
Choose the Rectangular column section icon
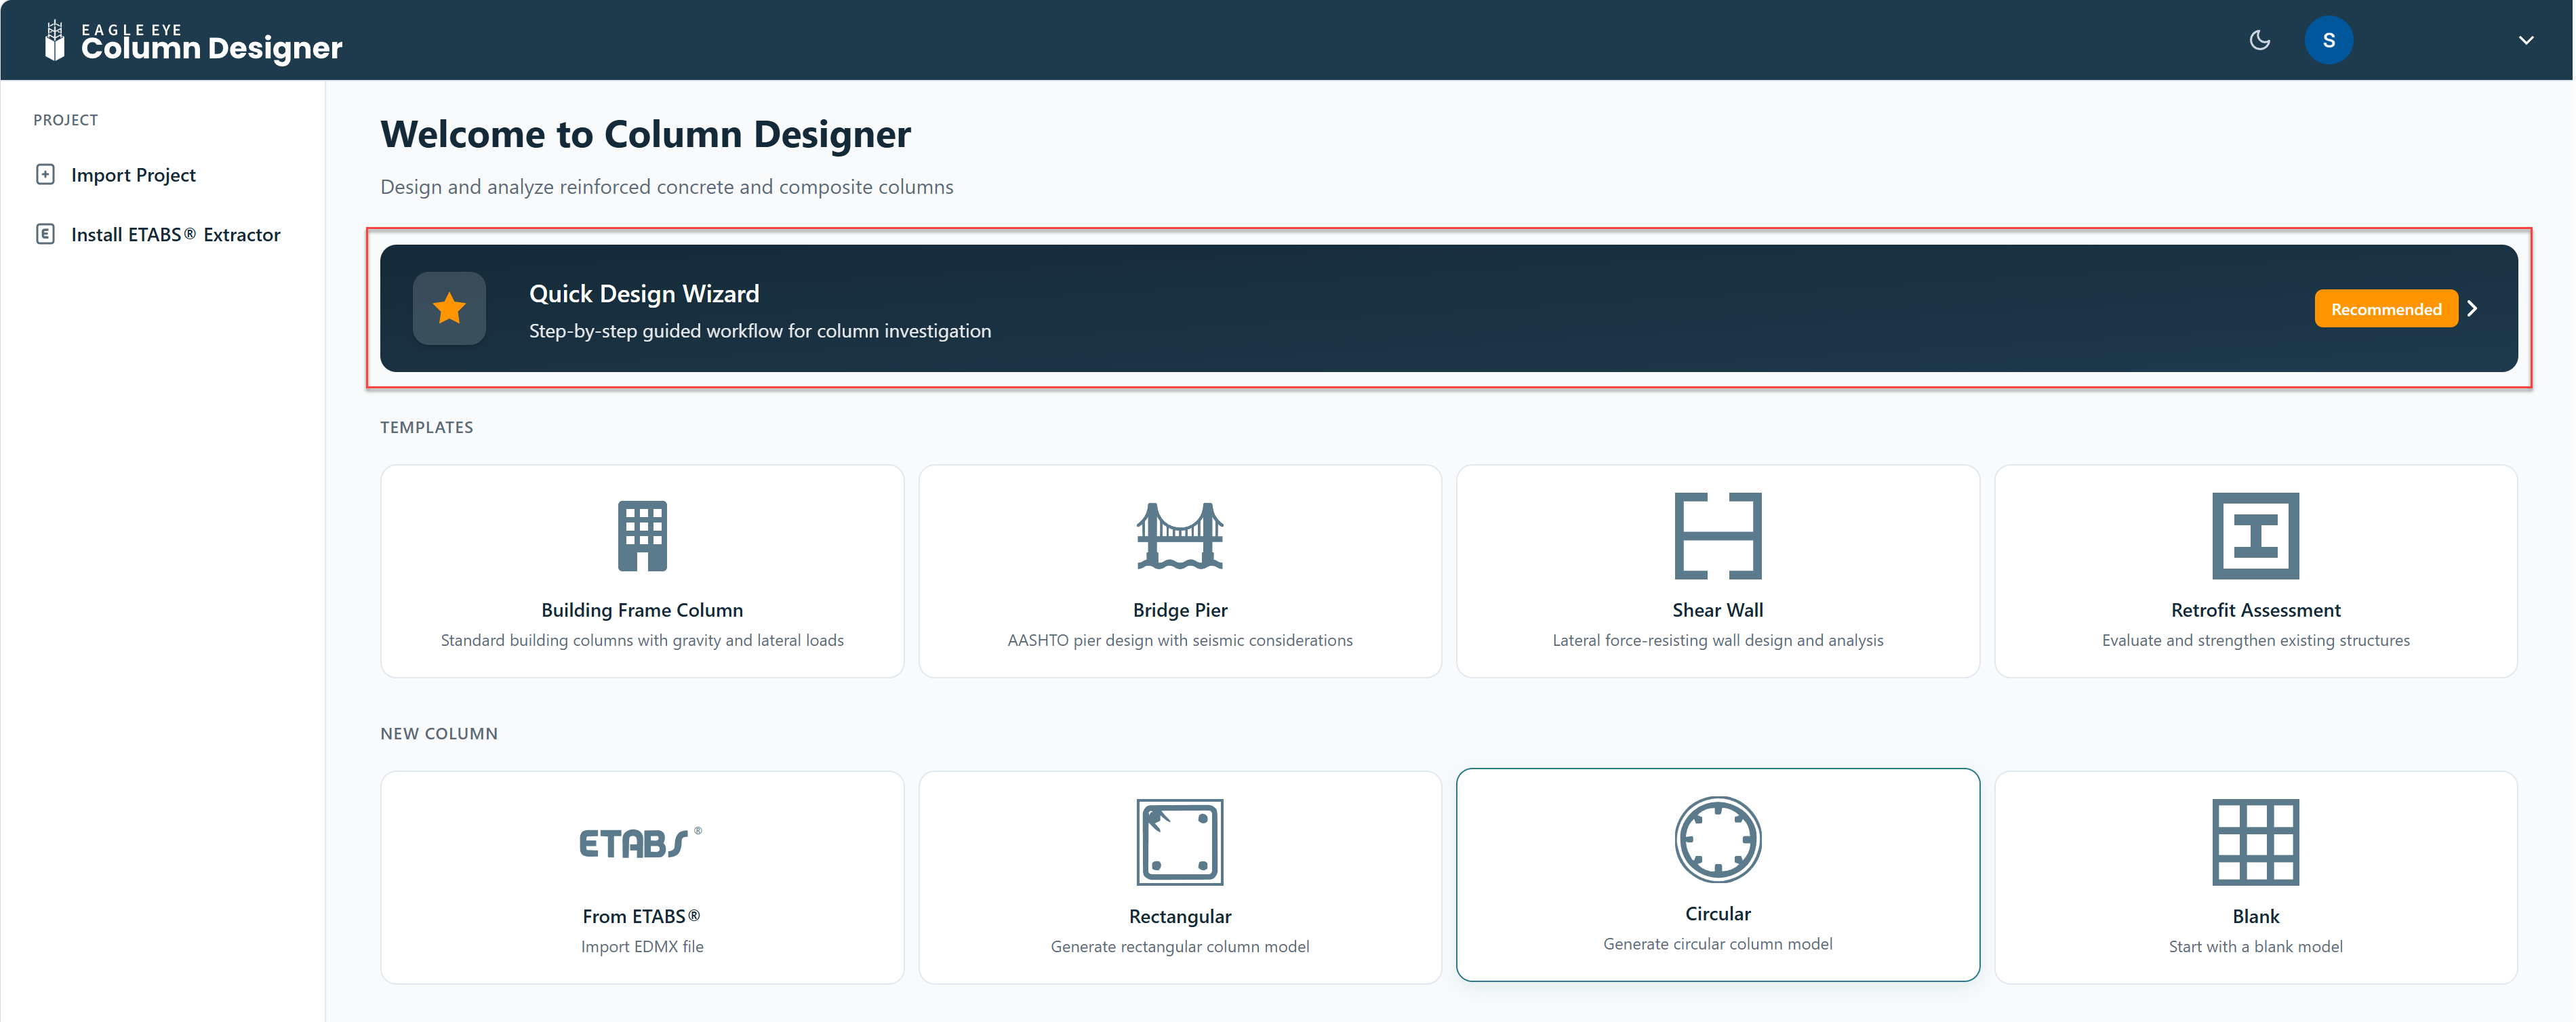[1179, 842]
